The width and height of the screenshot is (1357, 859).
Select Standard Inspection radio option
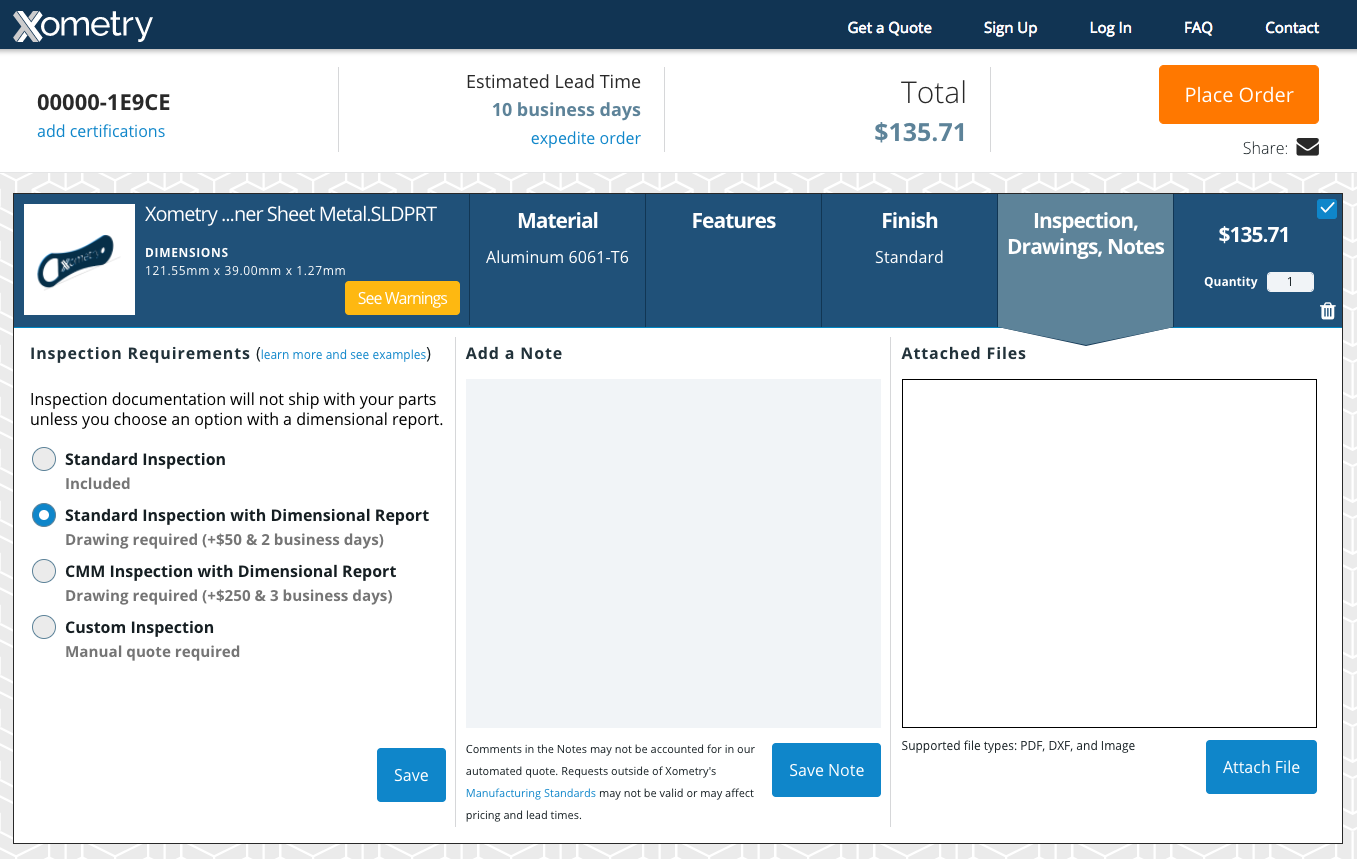click(x=44, y=459)
